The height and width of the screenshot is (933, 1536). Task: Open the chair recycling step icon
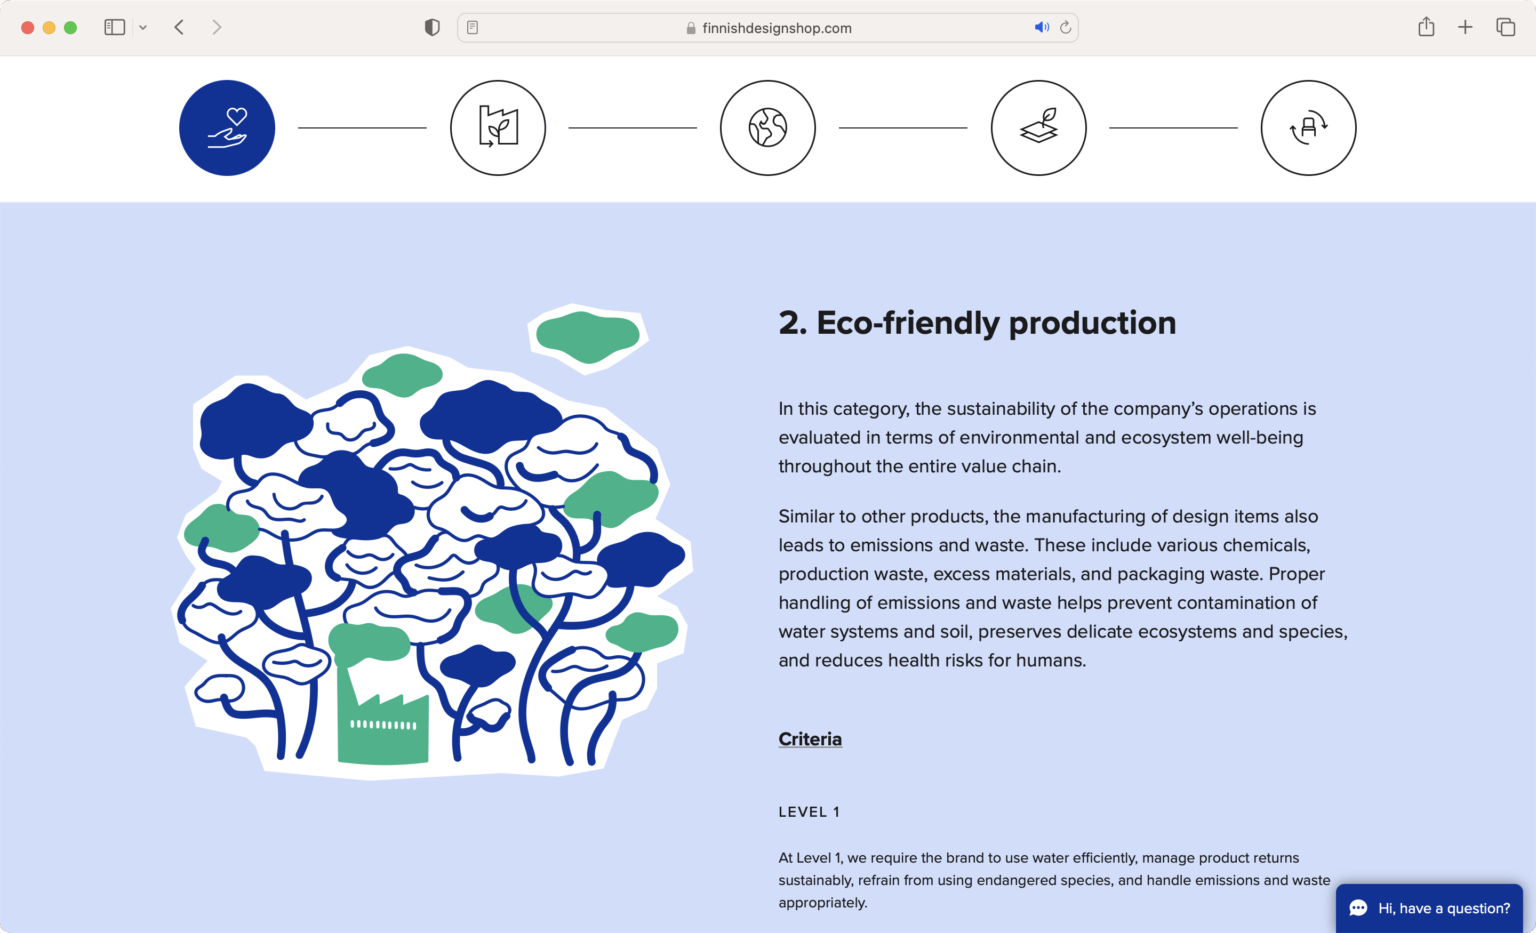1308,128
